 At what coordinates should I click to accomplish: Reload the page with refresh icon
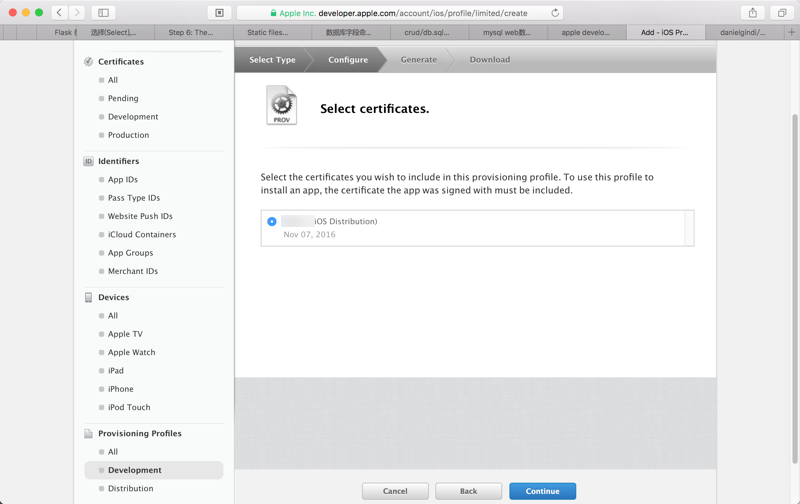[x=555, y=13]
